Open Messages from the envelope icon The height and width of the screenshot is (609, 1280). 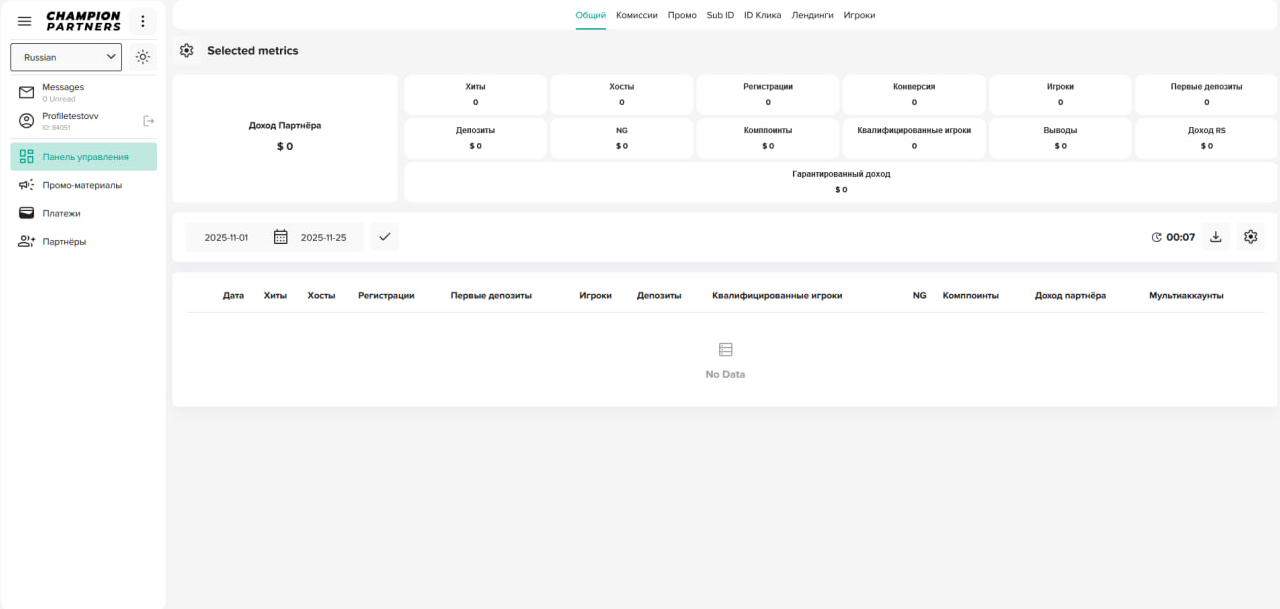point(27,92)
